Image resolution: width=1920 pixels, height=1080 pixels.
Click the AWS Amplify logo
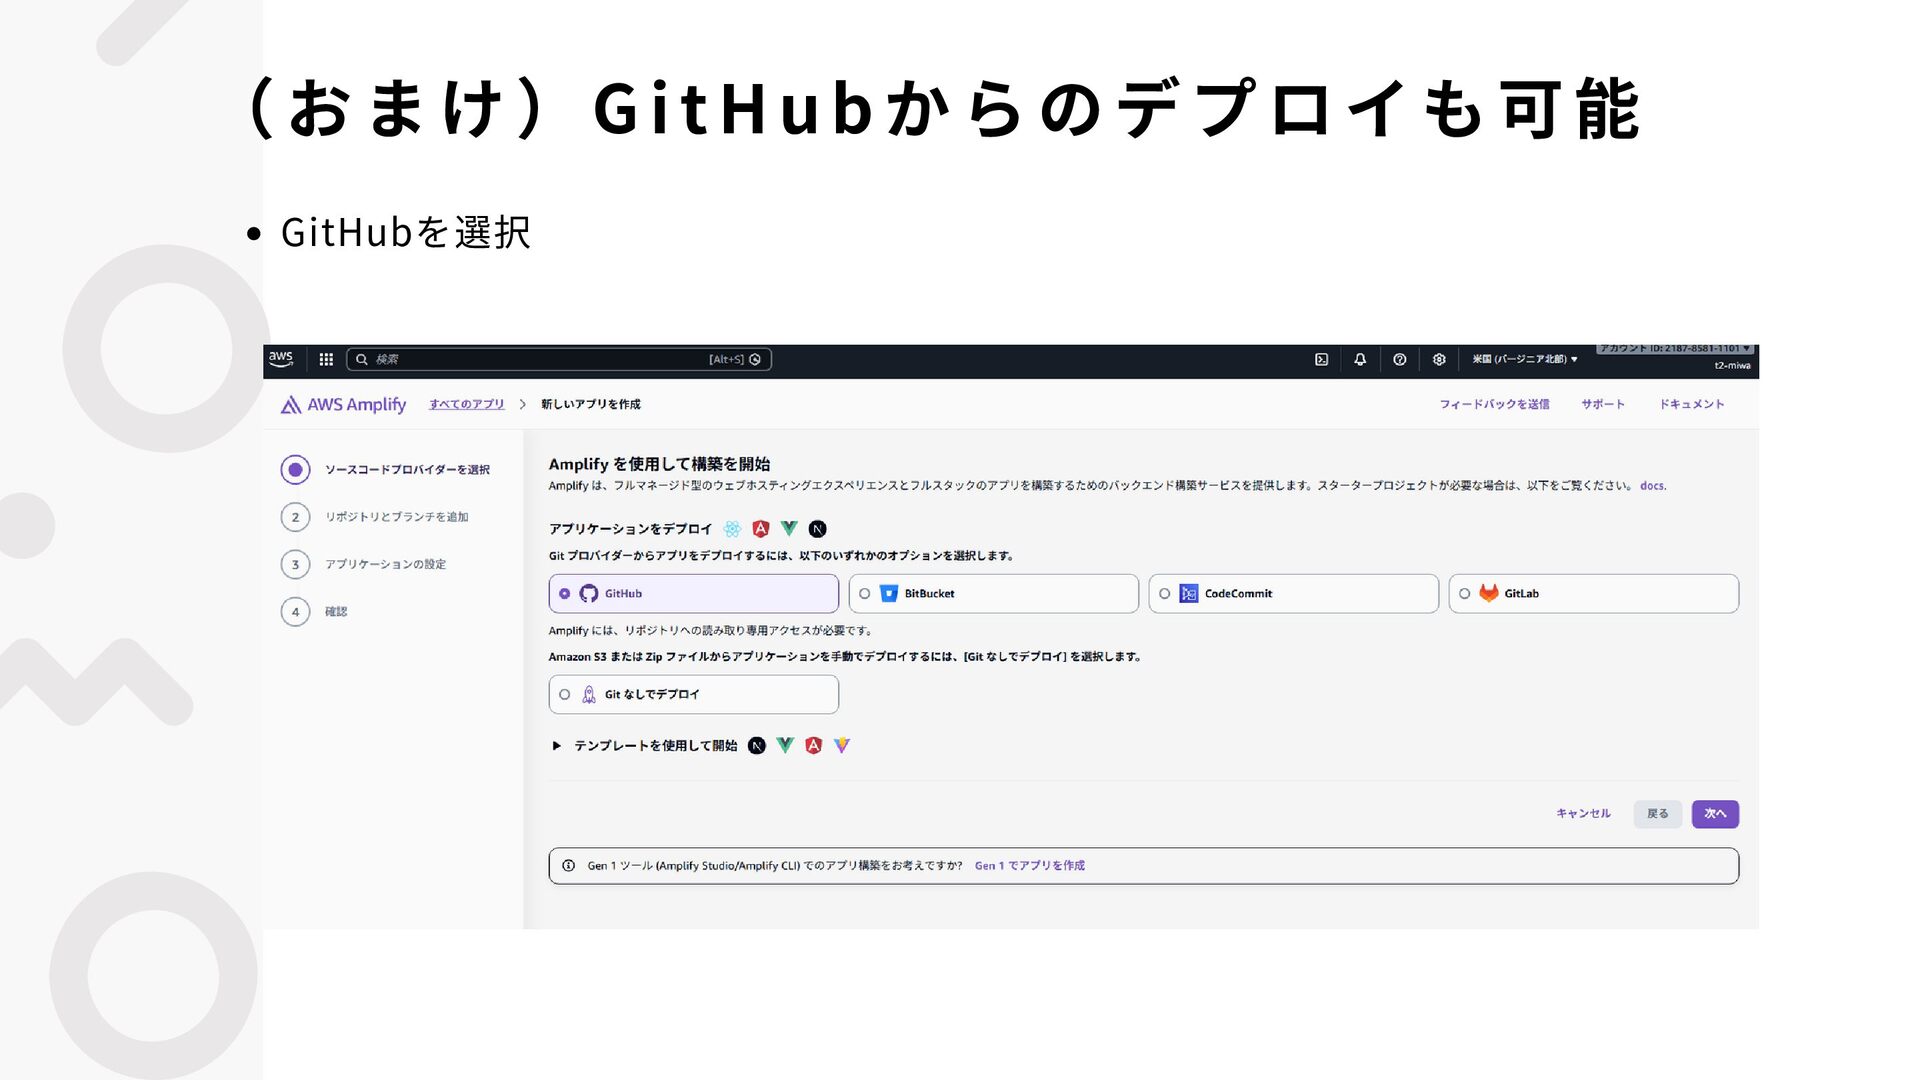coord(343,404)
